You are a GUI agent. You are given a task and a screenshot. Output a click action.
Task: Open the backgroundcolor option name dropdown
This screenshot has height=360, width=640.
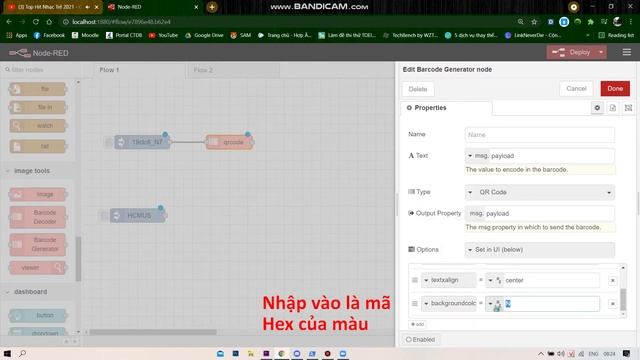point(448,304)
